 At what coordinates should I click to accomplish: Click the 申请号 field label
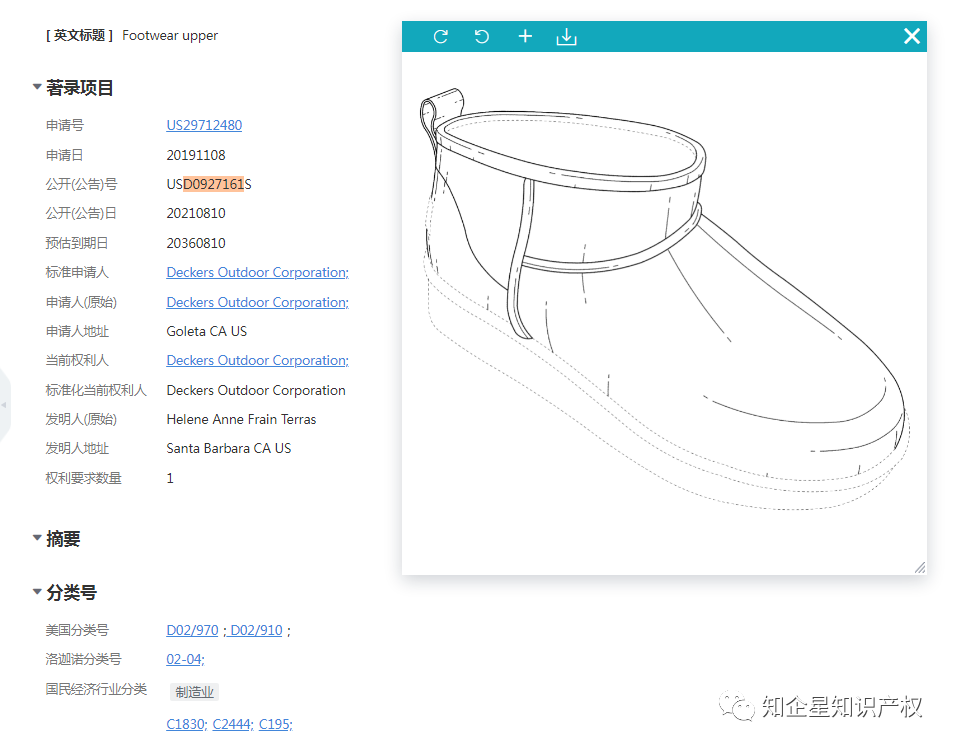[x=64, y=125]
